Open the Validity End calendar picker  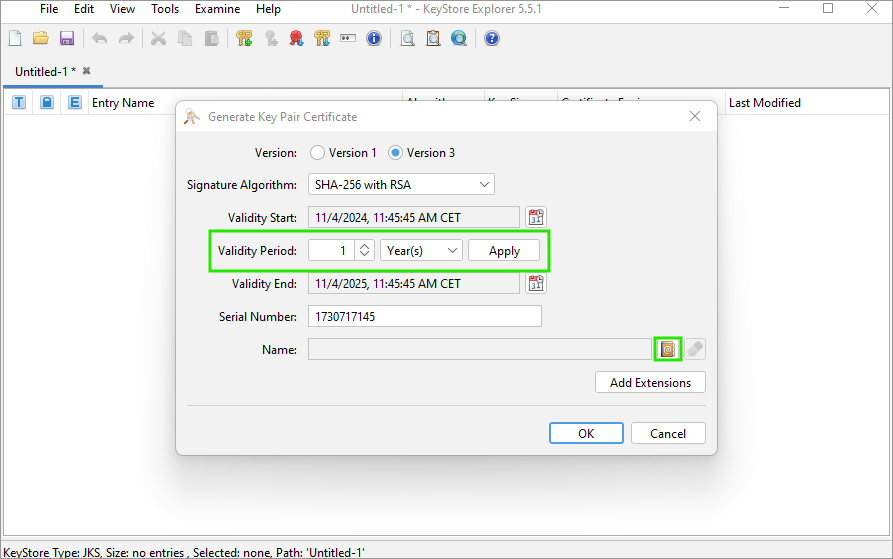536,283
